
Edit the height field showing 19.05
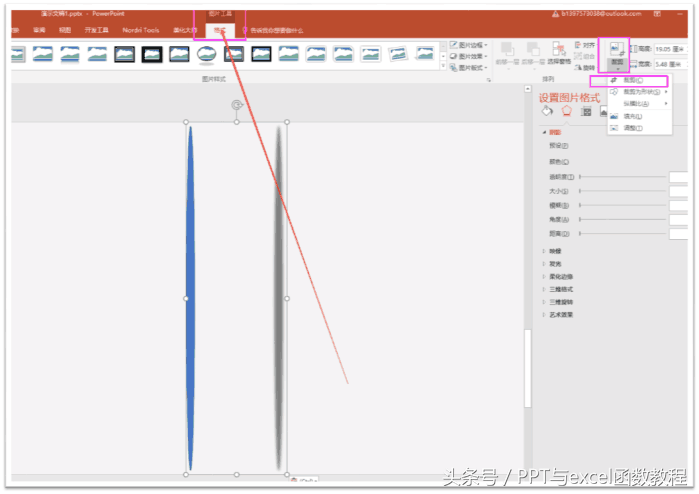pyautogui.click(x=670, y=49)
